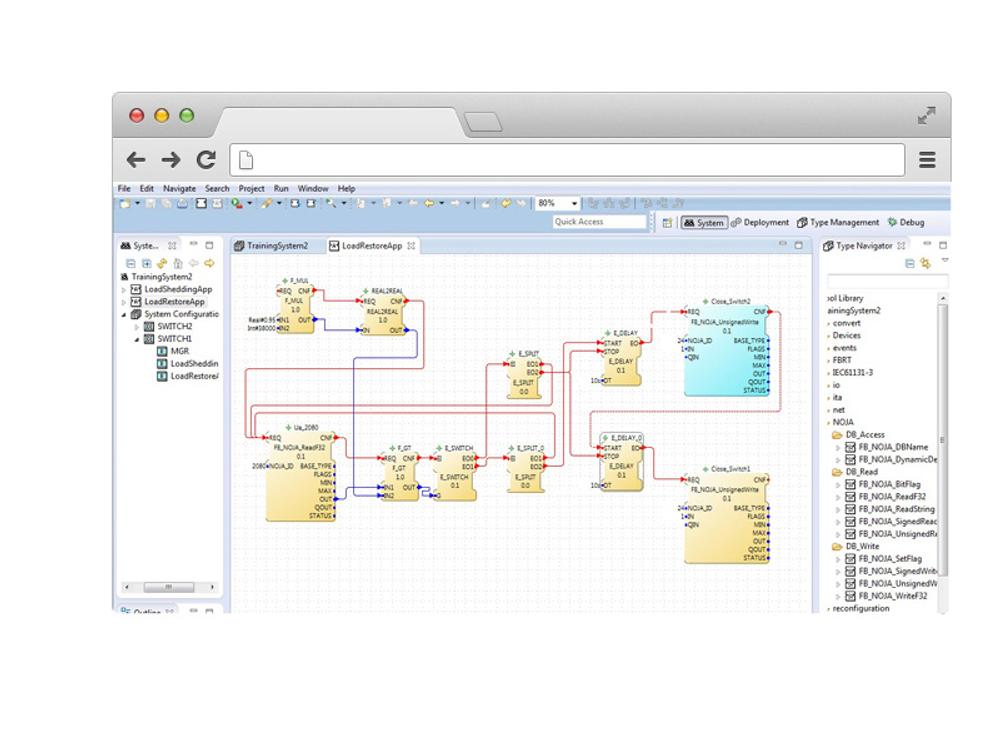Click Expand All in System Explorer
This screenshot has width=1000, height=750.
point(146,263)
